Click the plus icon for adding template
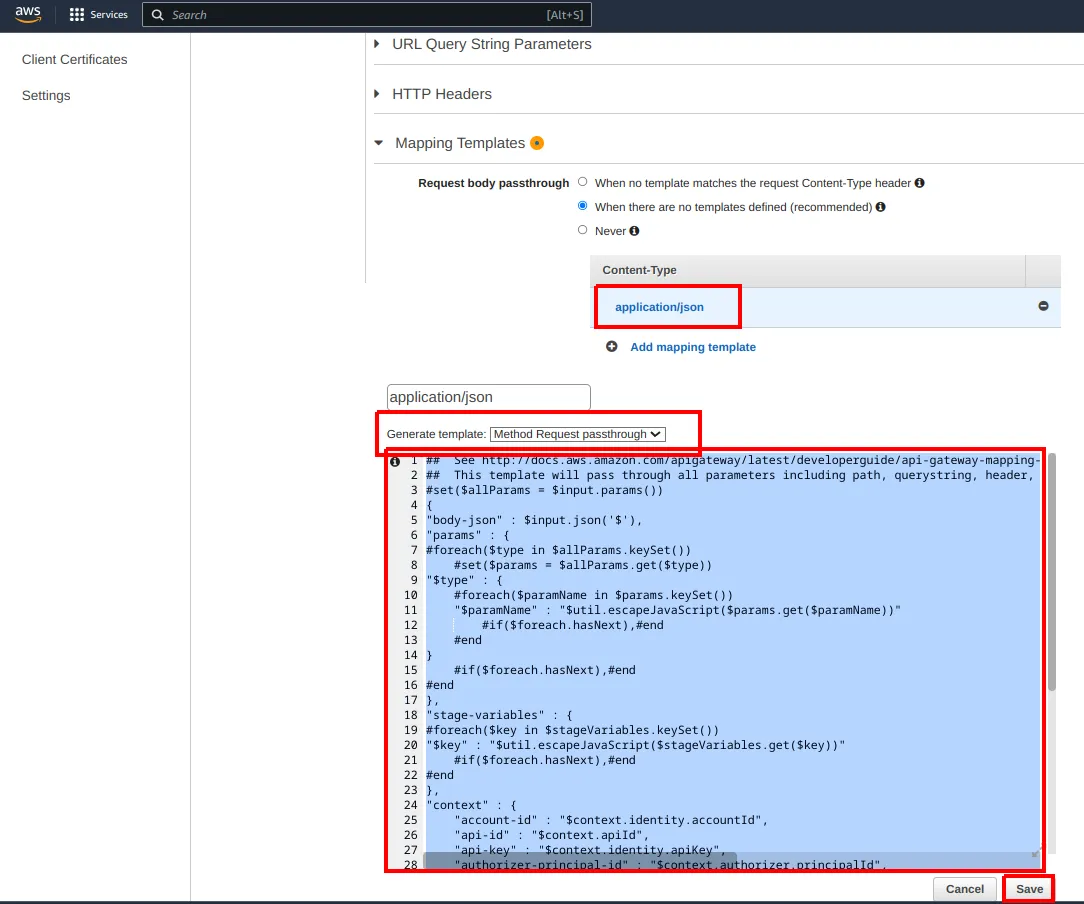The height and width of the screenshot is (904, 1084). pyautogui.click(x=612, y=346)
